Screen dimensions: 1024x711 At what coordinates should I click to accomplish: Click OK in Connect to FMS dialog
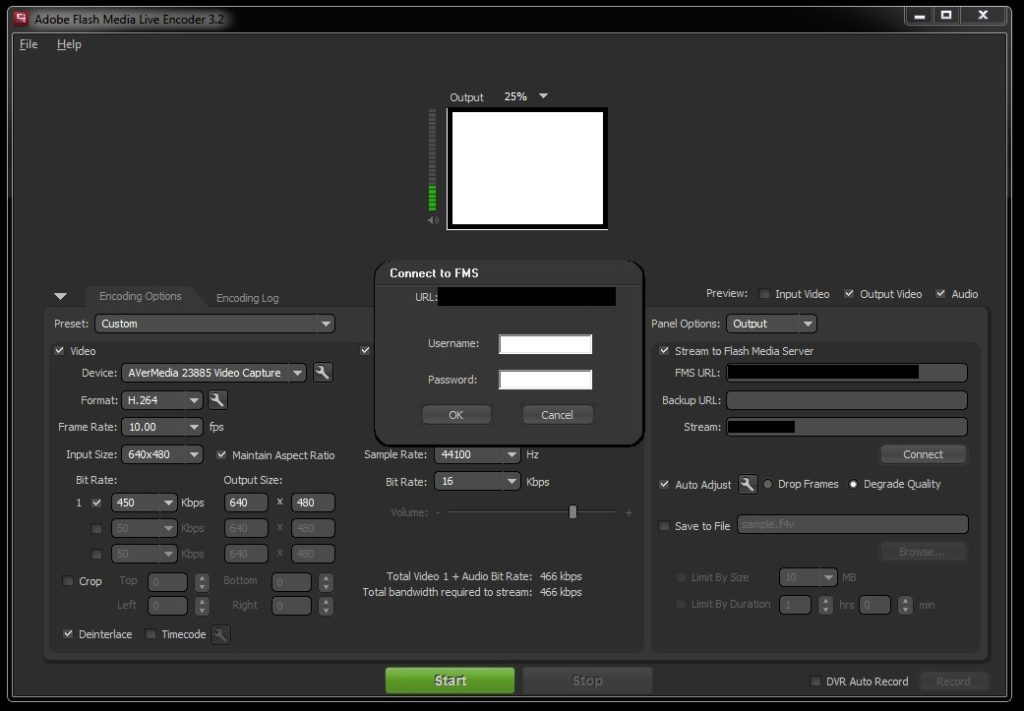(x=456, y=415)
